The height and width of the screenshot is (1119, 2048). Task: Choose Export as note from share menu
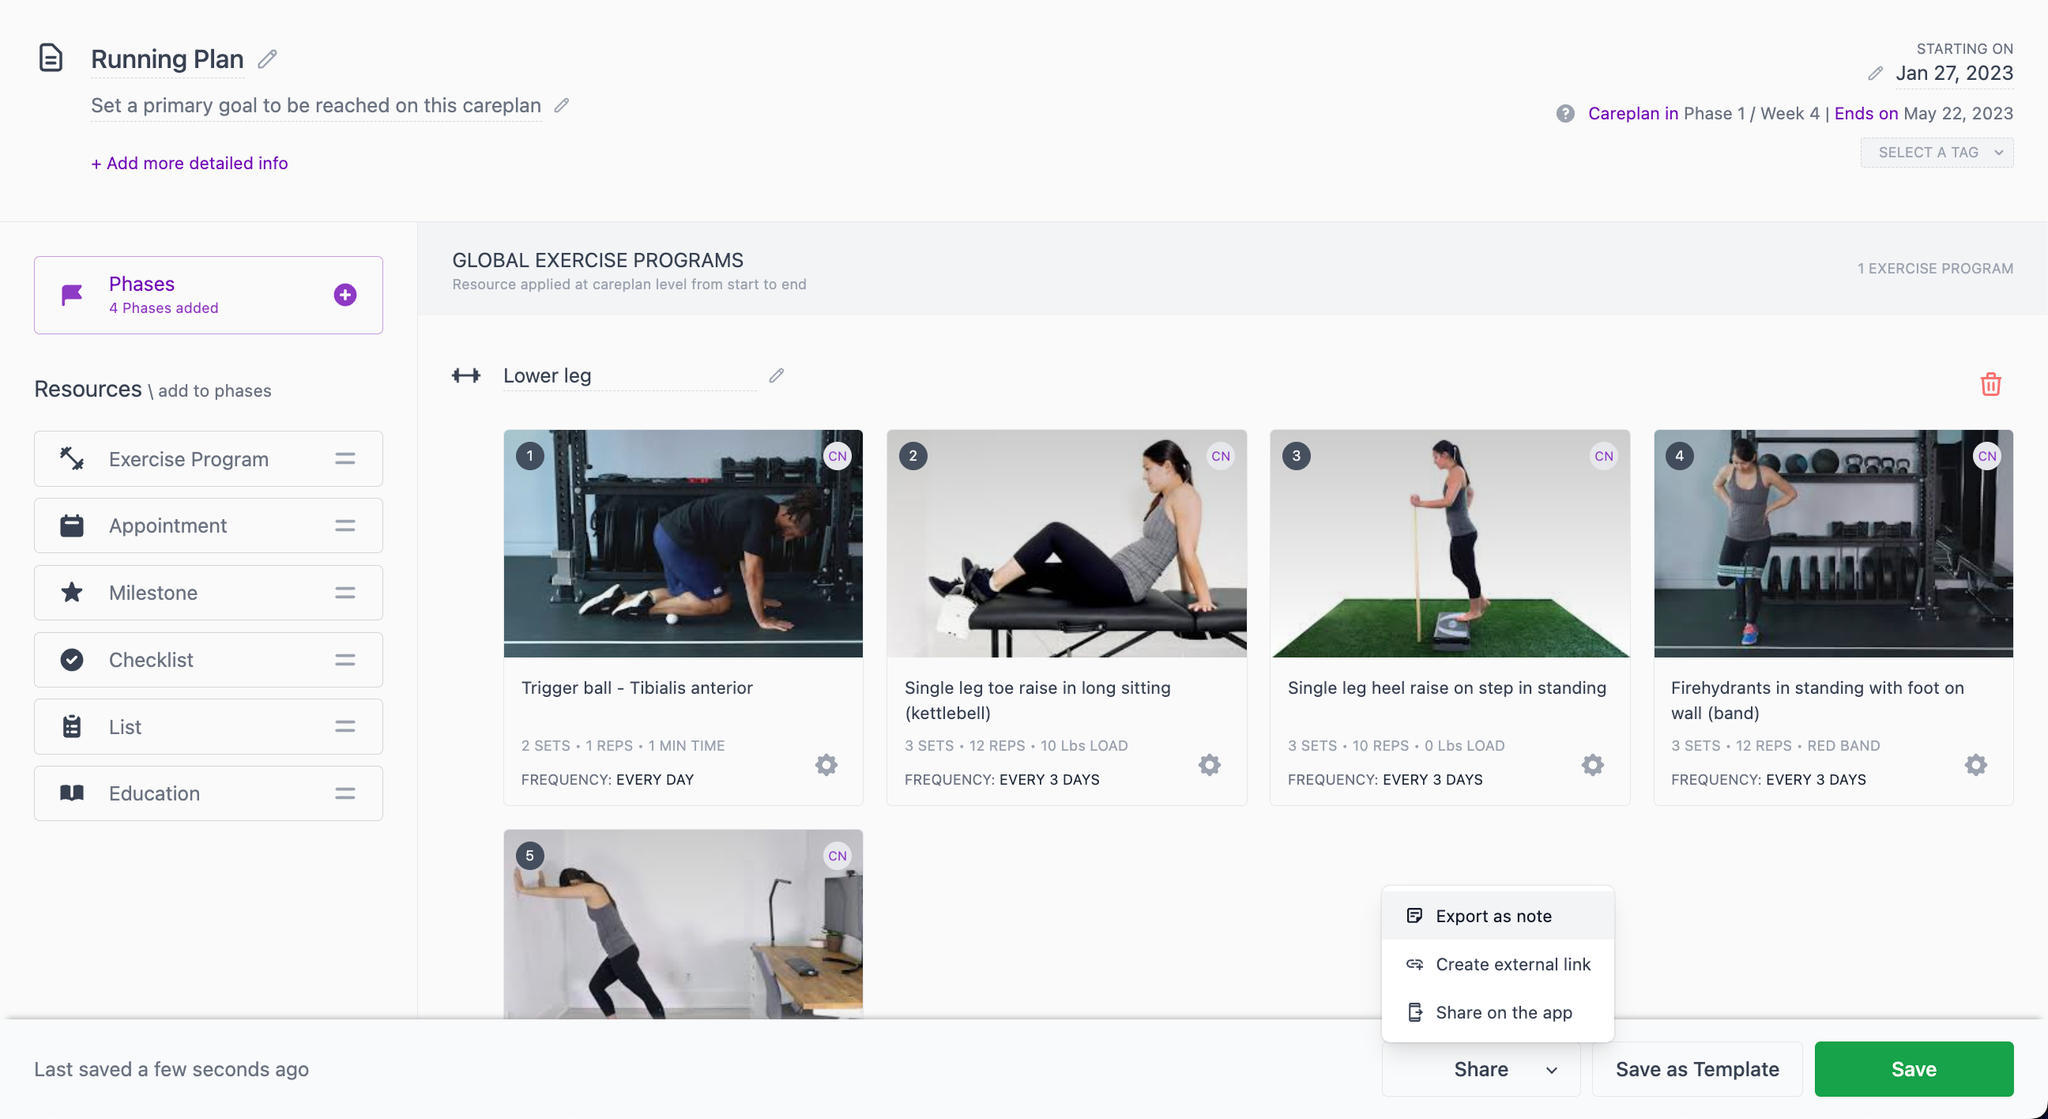(1498, 916)
